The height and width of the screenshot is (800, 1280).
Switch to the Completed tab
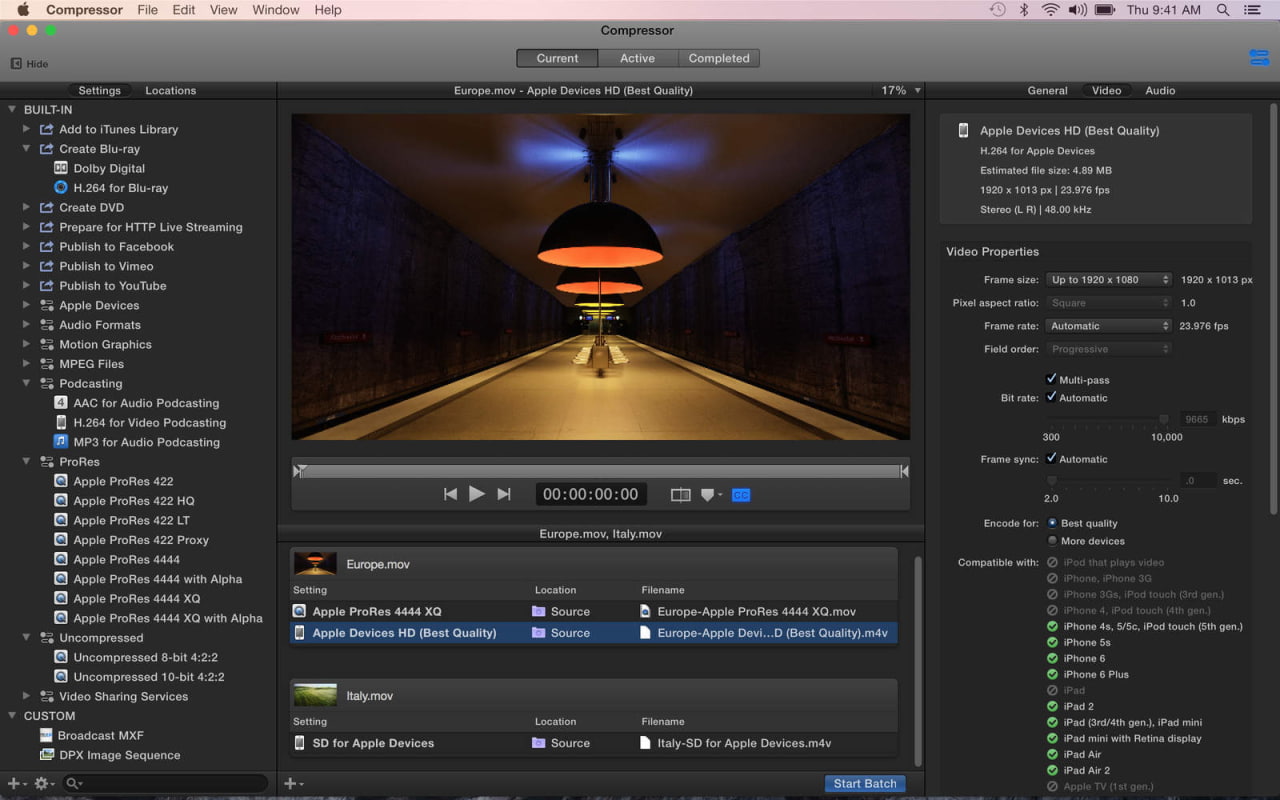pos(718,58)
